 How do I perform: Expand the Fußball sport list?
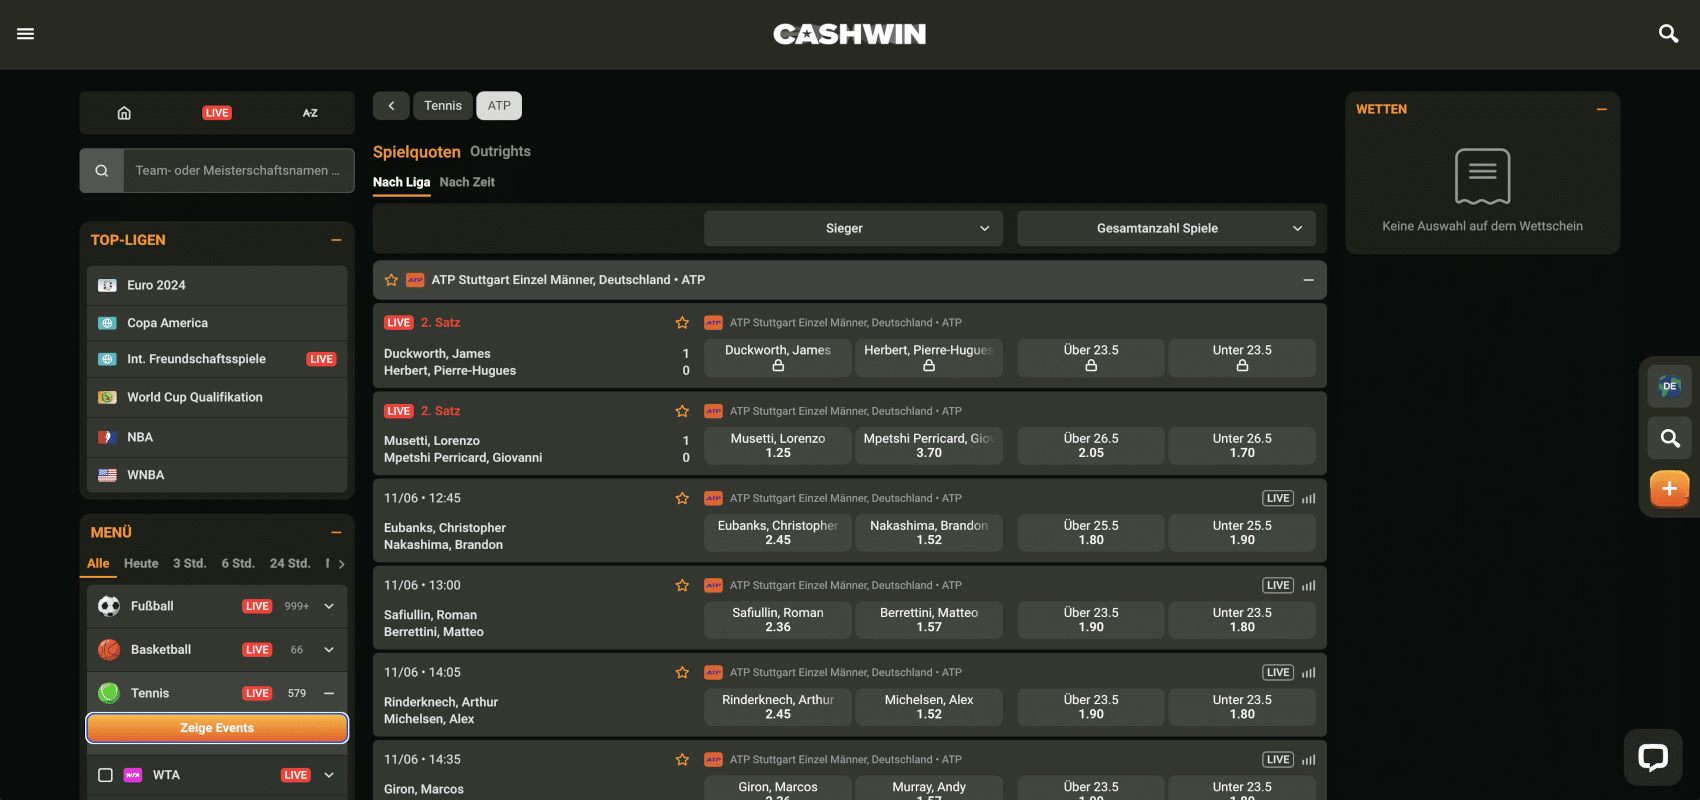coord(329,606)
